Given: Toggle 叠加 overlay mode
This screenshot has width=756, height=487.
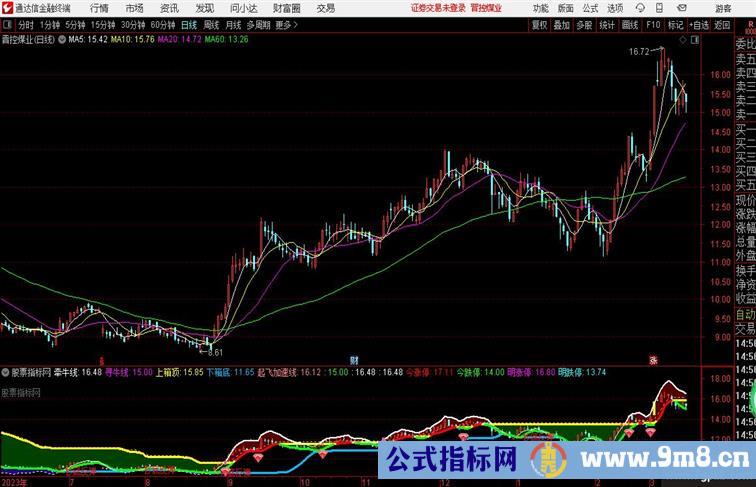Looking at the screenshot, I should (x=561, y=25).
